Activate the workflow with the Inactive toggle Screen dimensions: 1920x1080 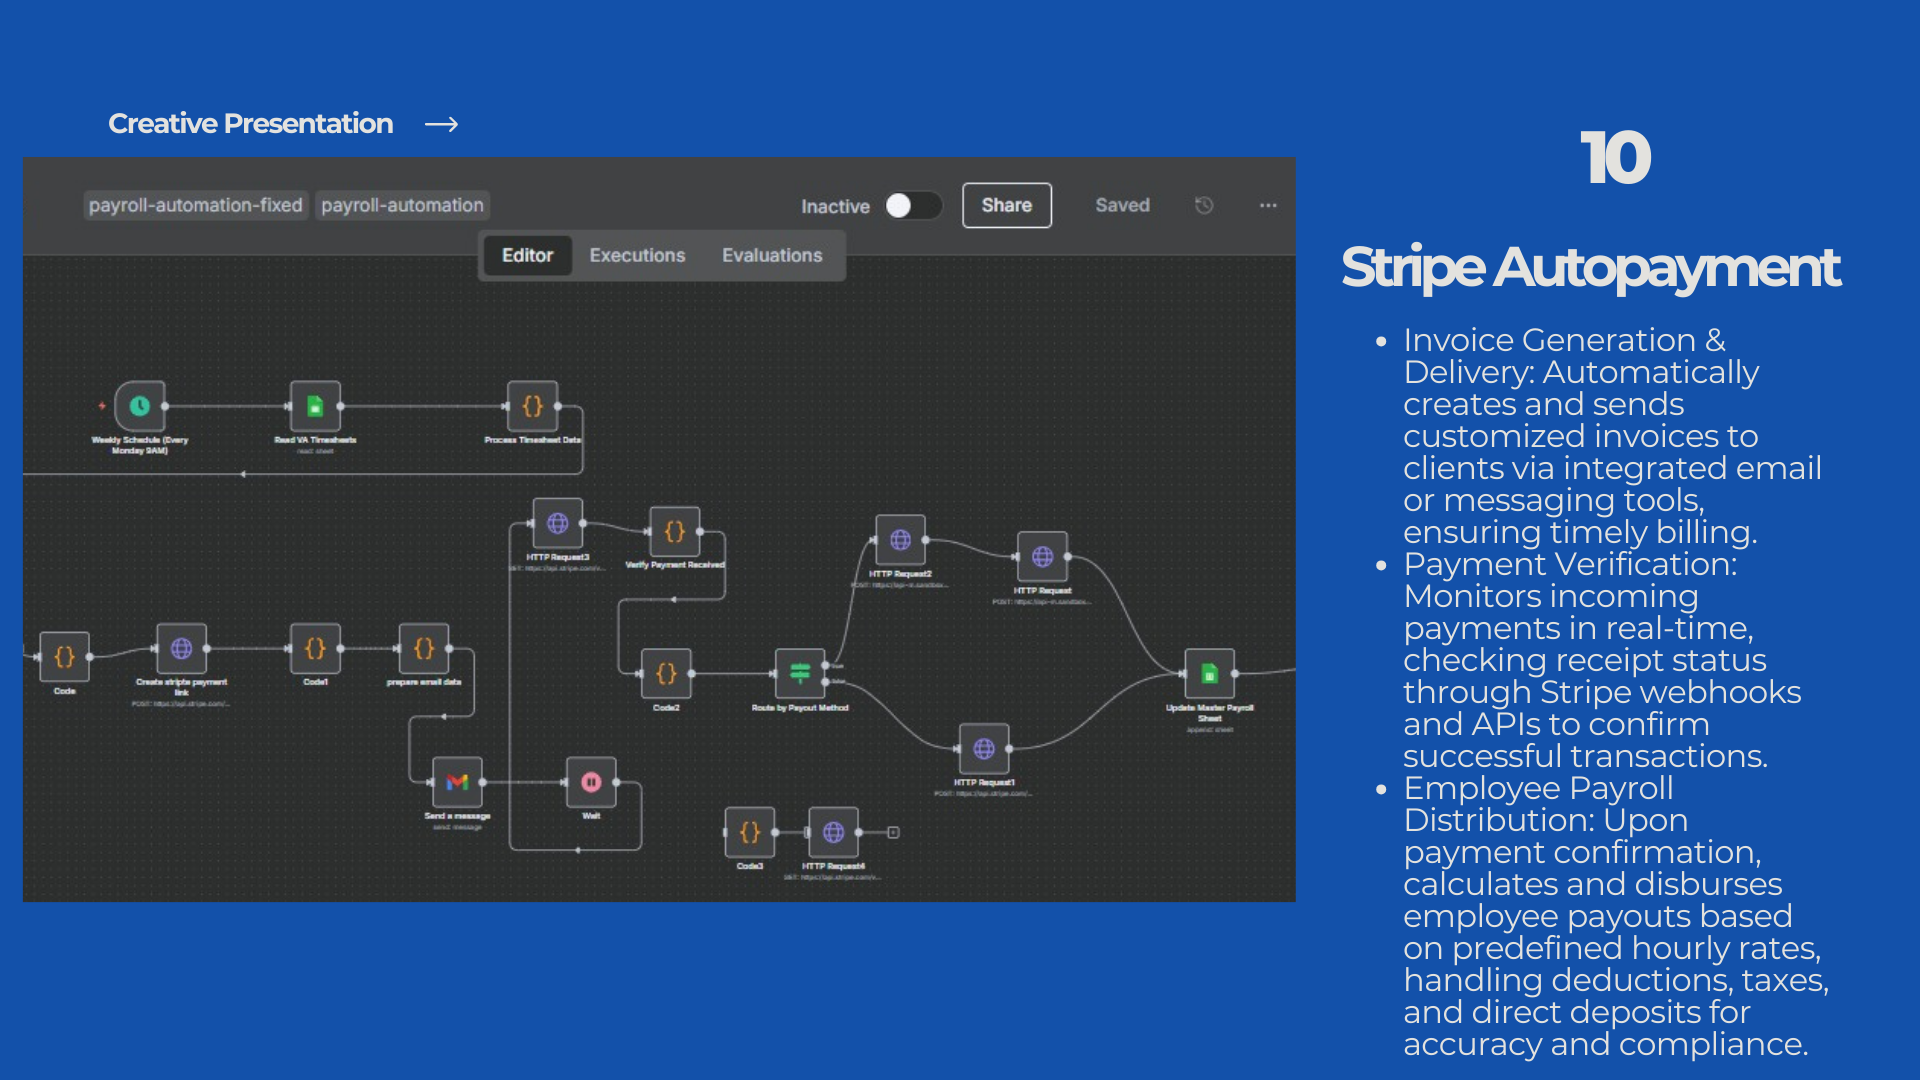(912, 205)
